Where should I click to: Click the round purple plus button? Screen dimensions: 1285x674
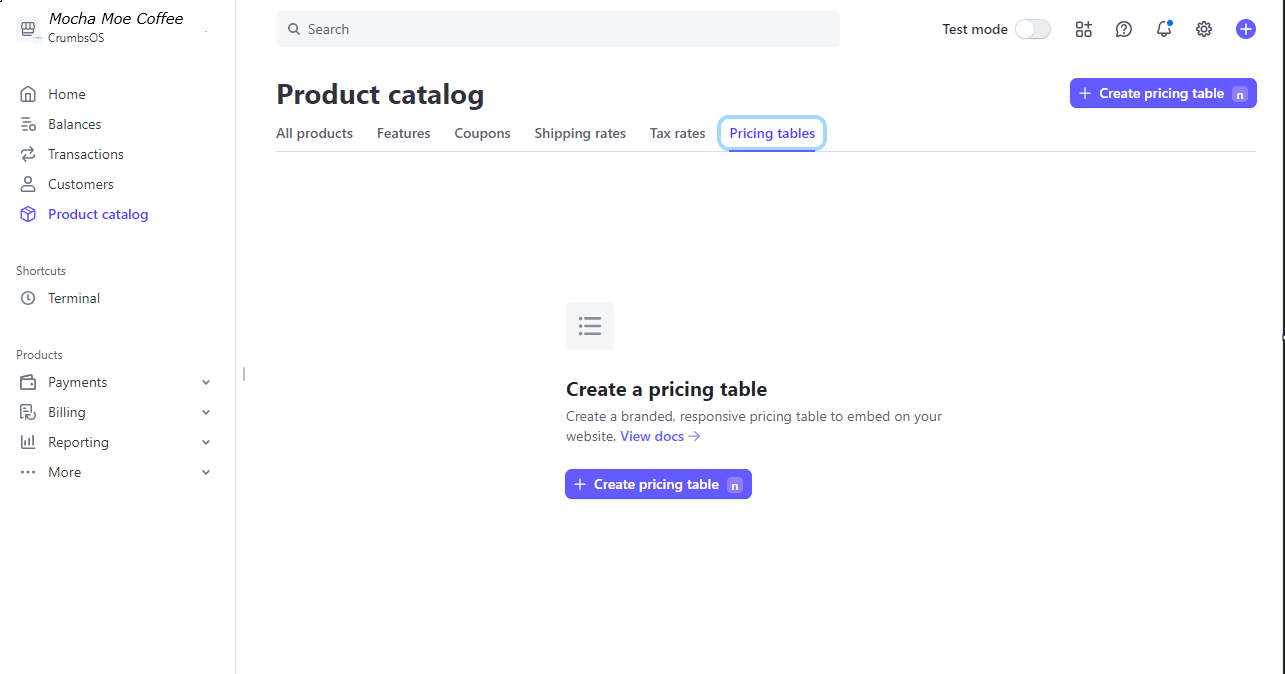(x=1245, y=29)
